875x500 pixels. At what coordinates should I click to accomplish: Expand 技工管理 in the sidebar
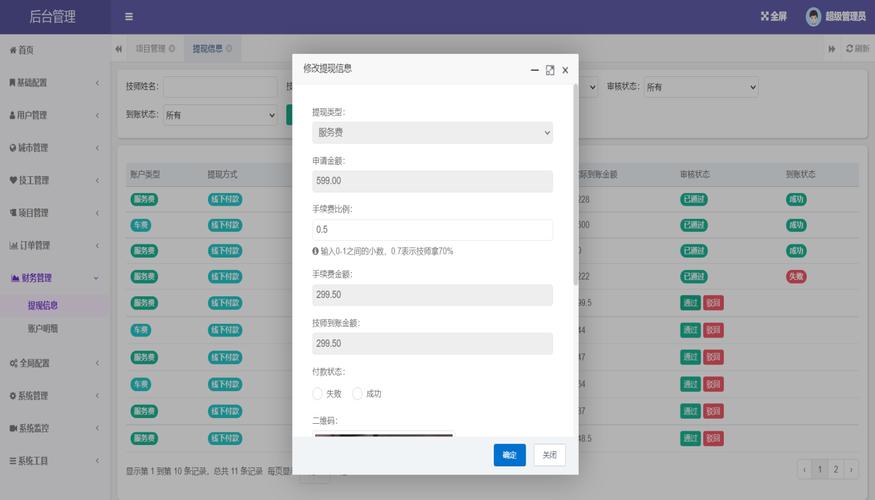pyautogui.click(x=55, y=180)
